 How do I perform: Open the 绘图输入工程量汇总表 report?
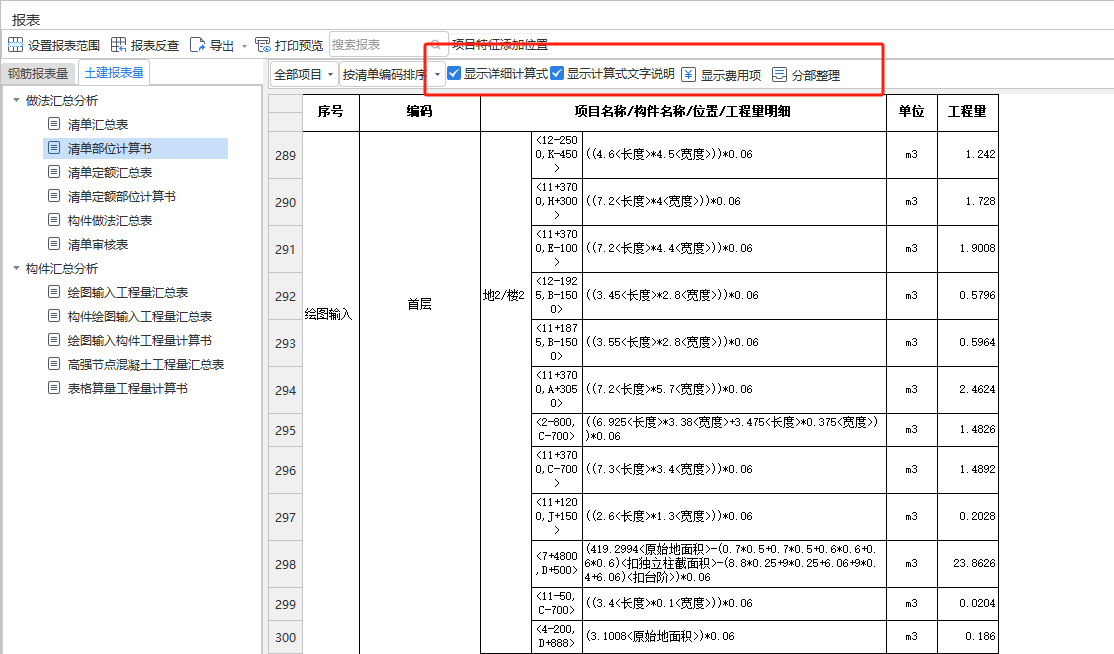[x=127, y=293]
